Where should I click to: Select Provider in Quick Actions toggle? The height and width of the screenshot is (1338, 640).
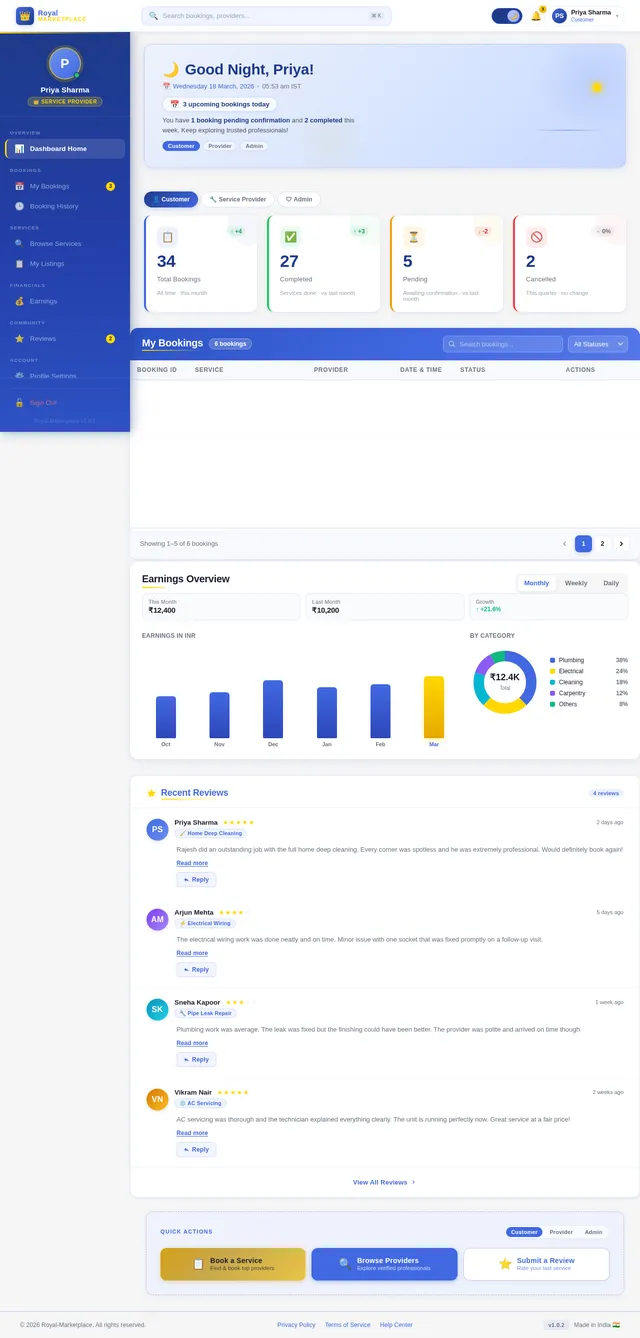[x=561, y=1232]
